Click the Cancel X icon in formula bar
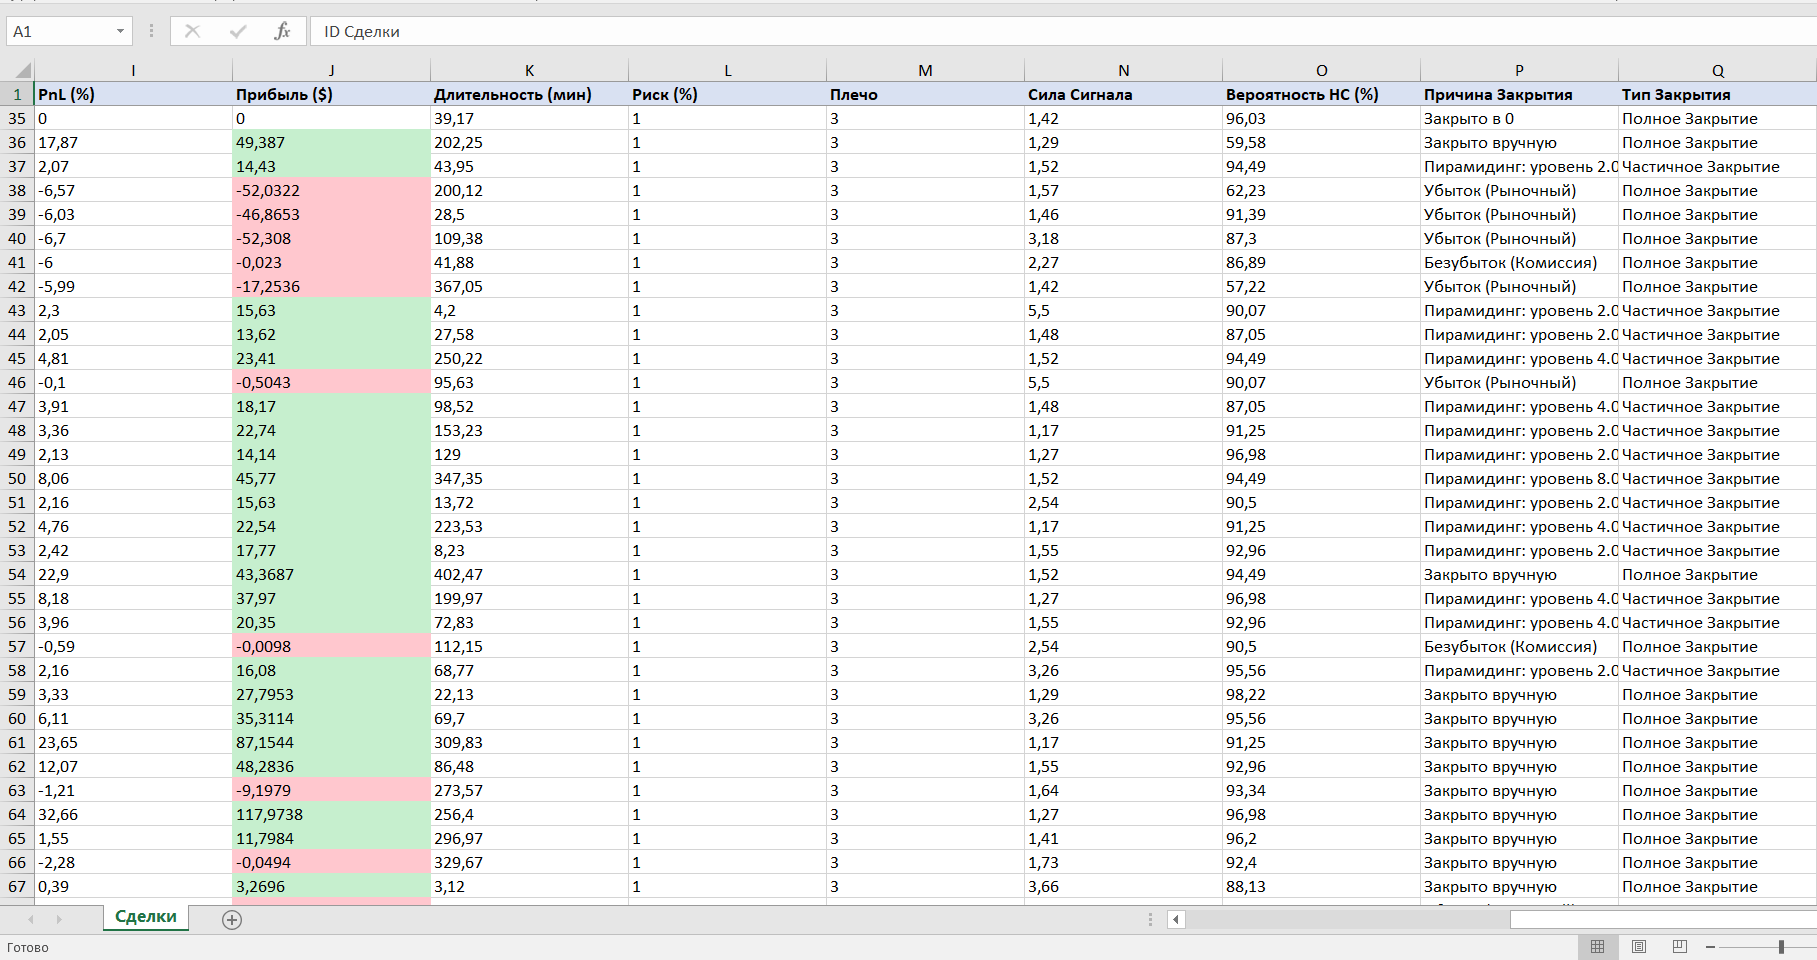This screenshot has height=960, width=1817. coord(193,31)
